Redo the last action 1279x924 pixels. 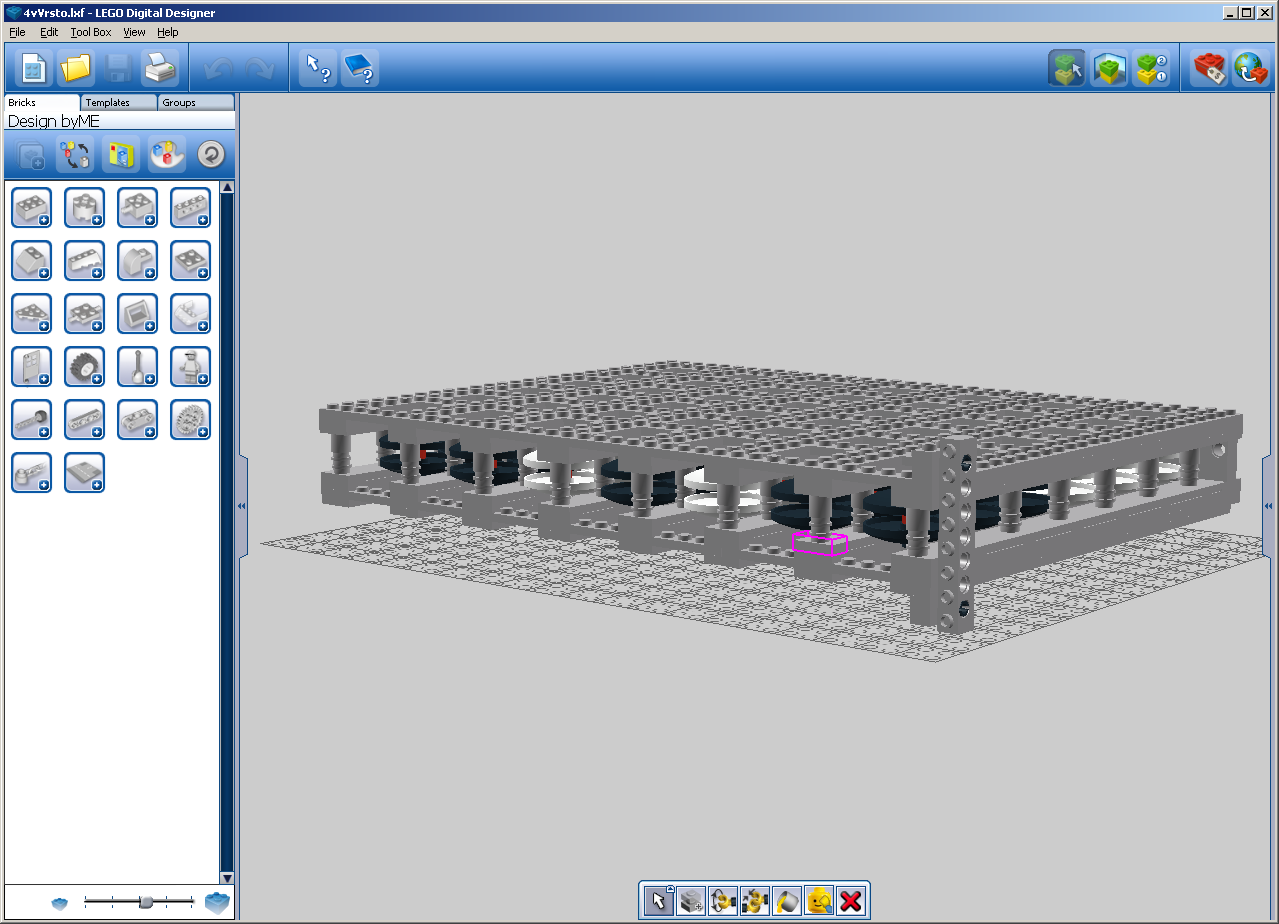pos(259,68)
